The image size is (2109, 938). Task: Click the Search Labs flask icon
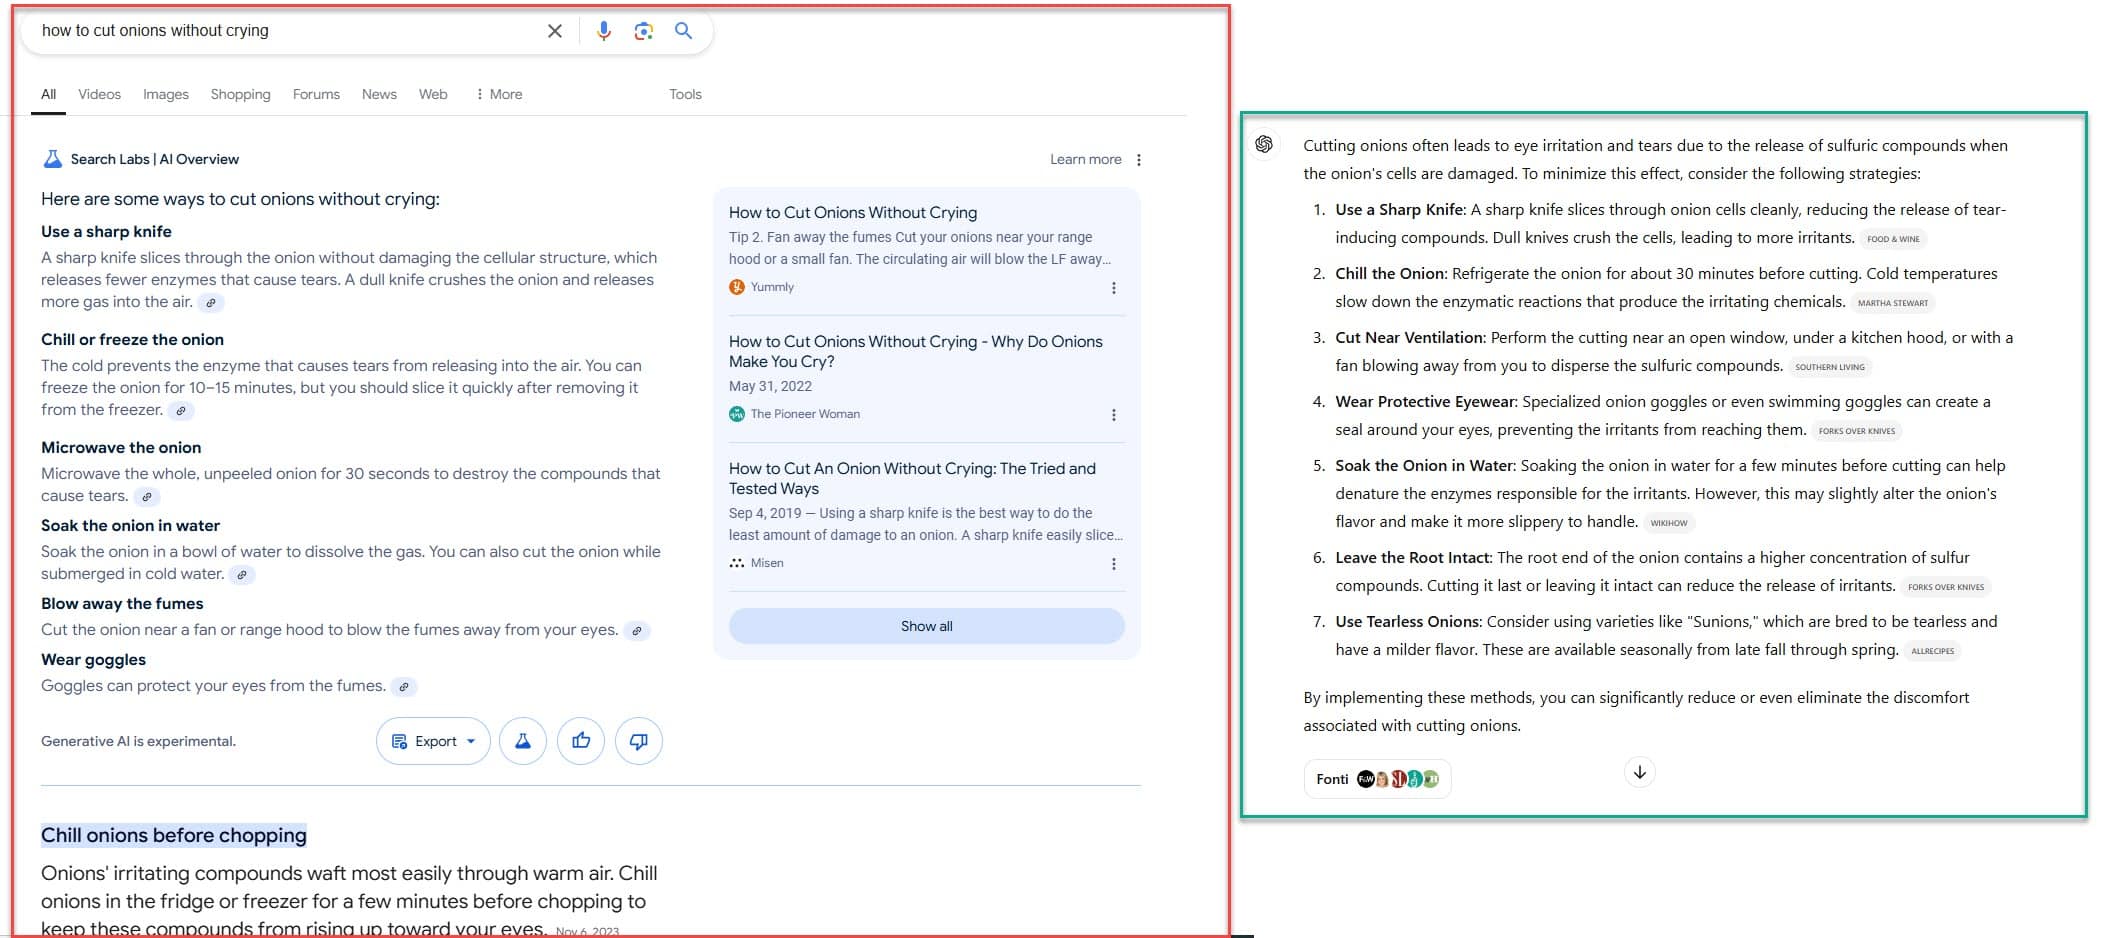pos(52,159)
